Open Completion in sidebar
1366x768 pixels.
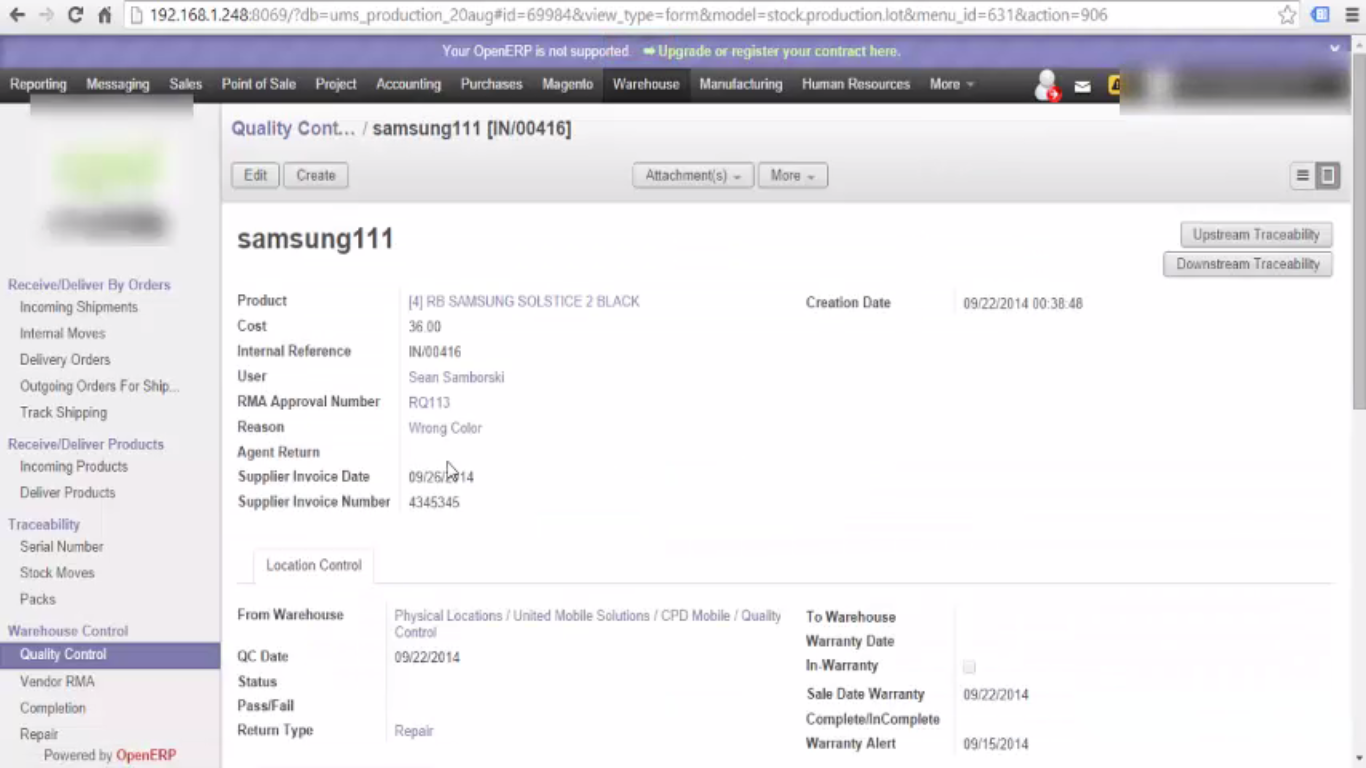pyautogui.click(x=53, y=707)
